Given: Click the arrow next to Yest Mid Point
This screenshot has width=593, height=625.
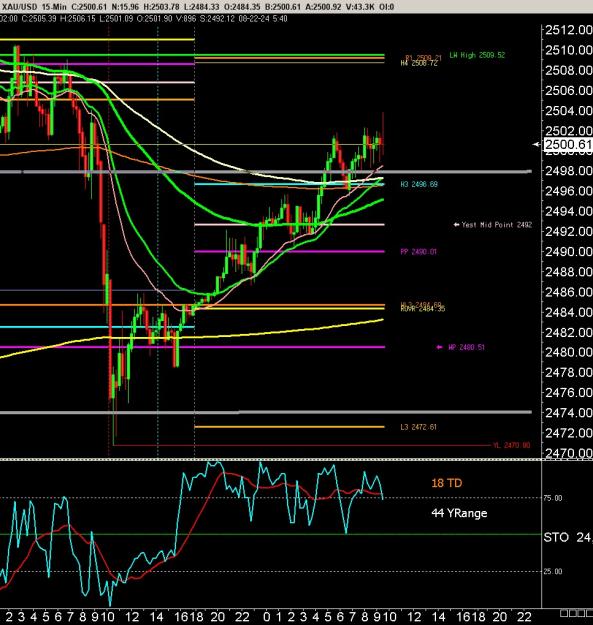Looking at the screenshot, I should pos(457,225).
